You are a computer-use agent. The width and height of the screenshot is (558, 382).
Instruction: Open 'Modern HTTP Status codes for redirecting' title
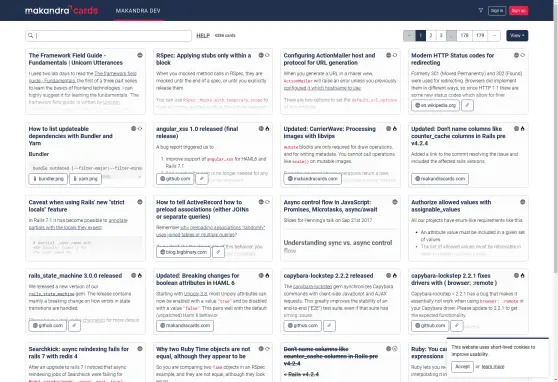point(452,59)
